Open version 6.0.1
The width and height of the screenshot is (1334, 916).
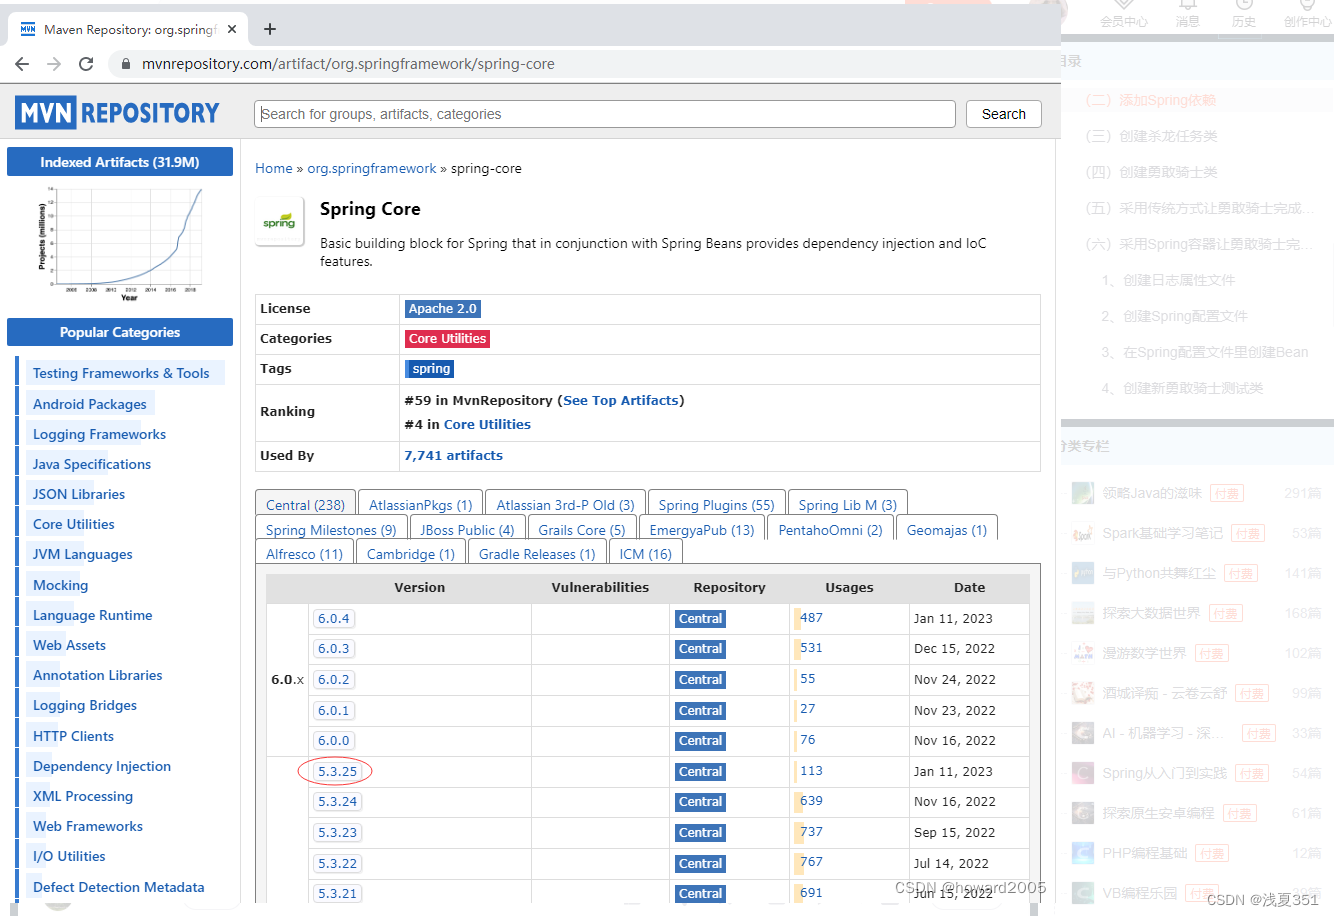333,711
